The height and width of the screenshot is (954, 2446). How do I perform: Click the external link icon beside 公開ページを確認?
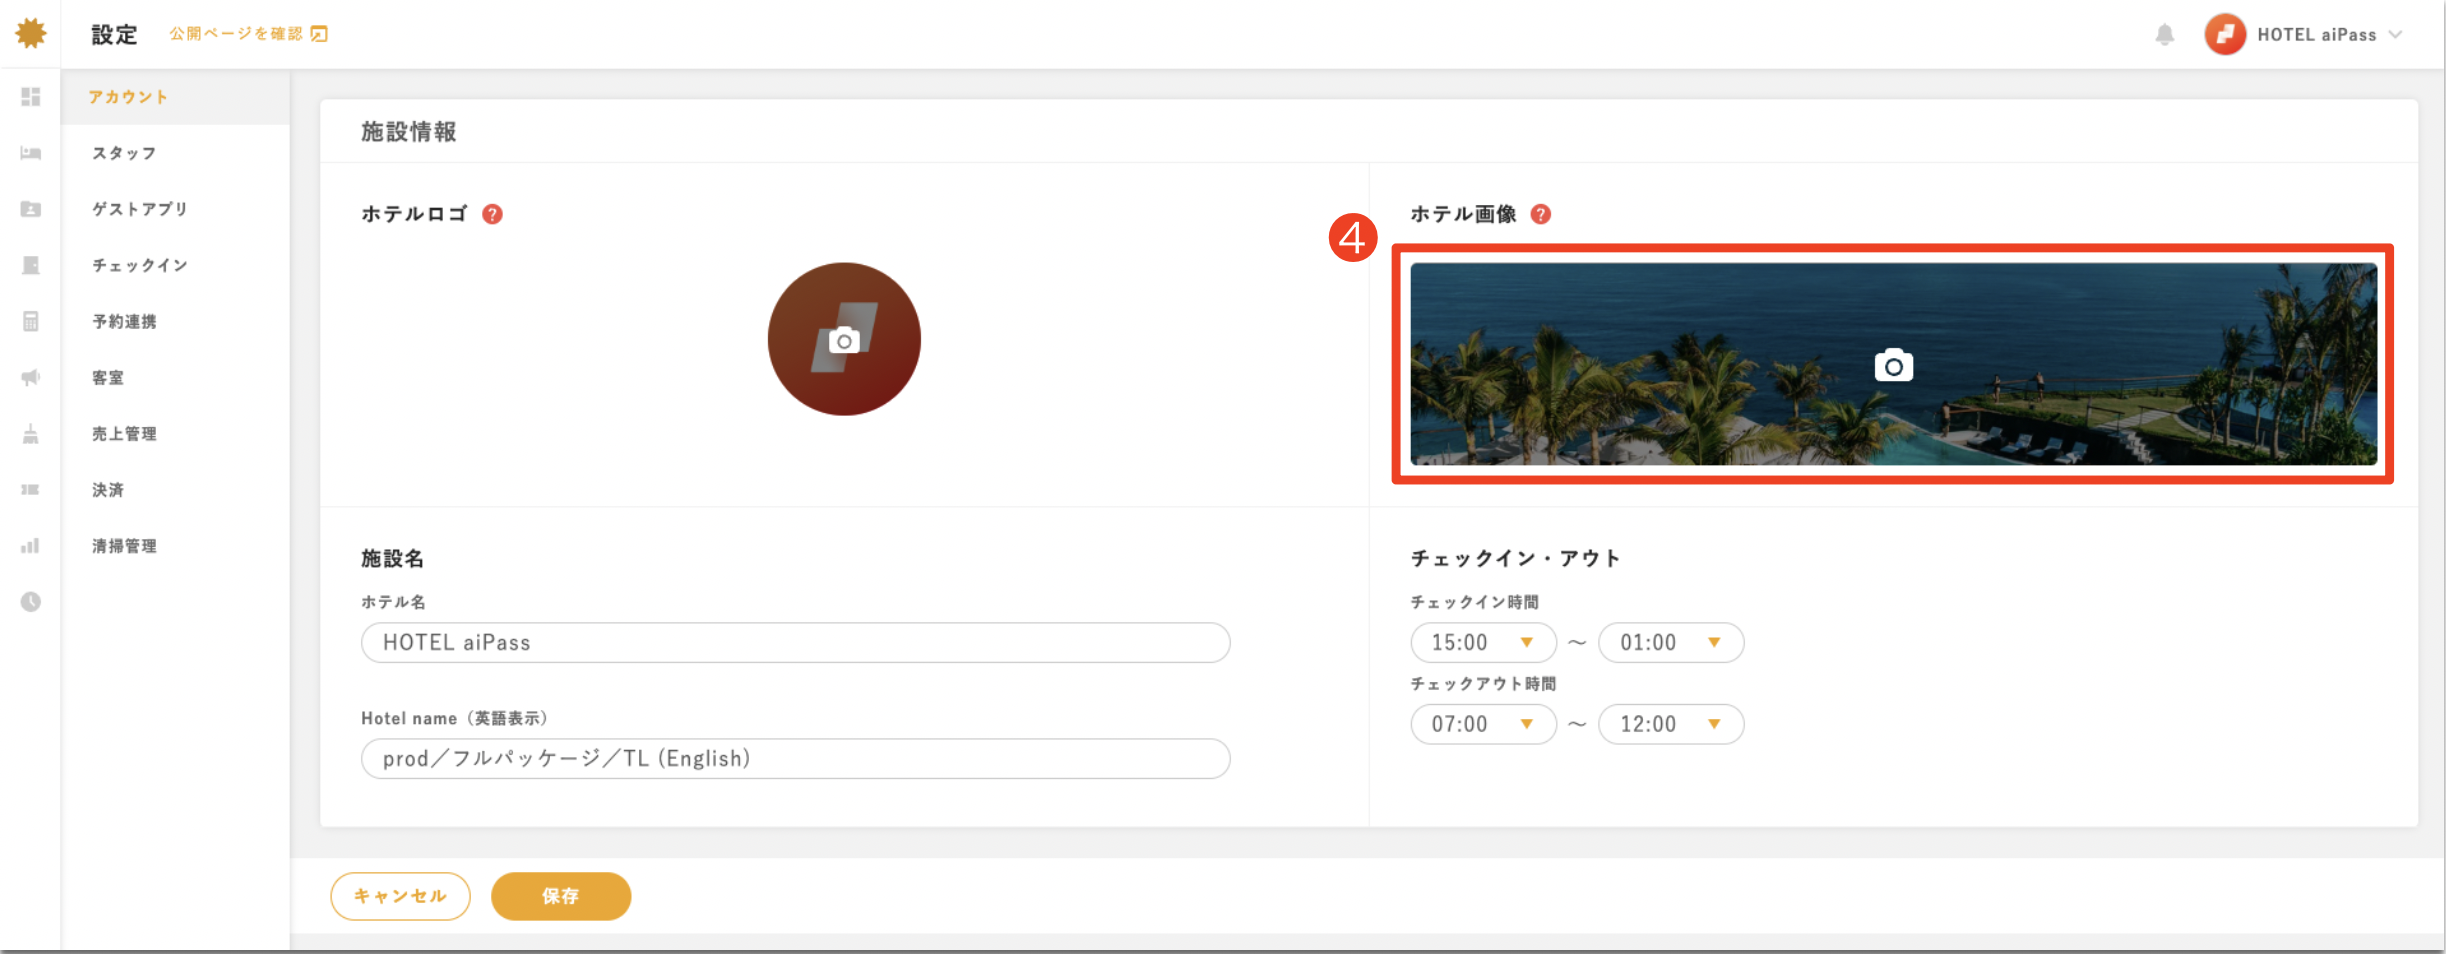(x=319, y=34)
